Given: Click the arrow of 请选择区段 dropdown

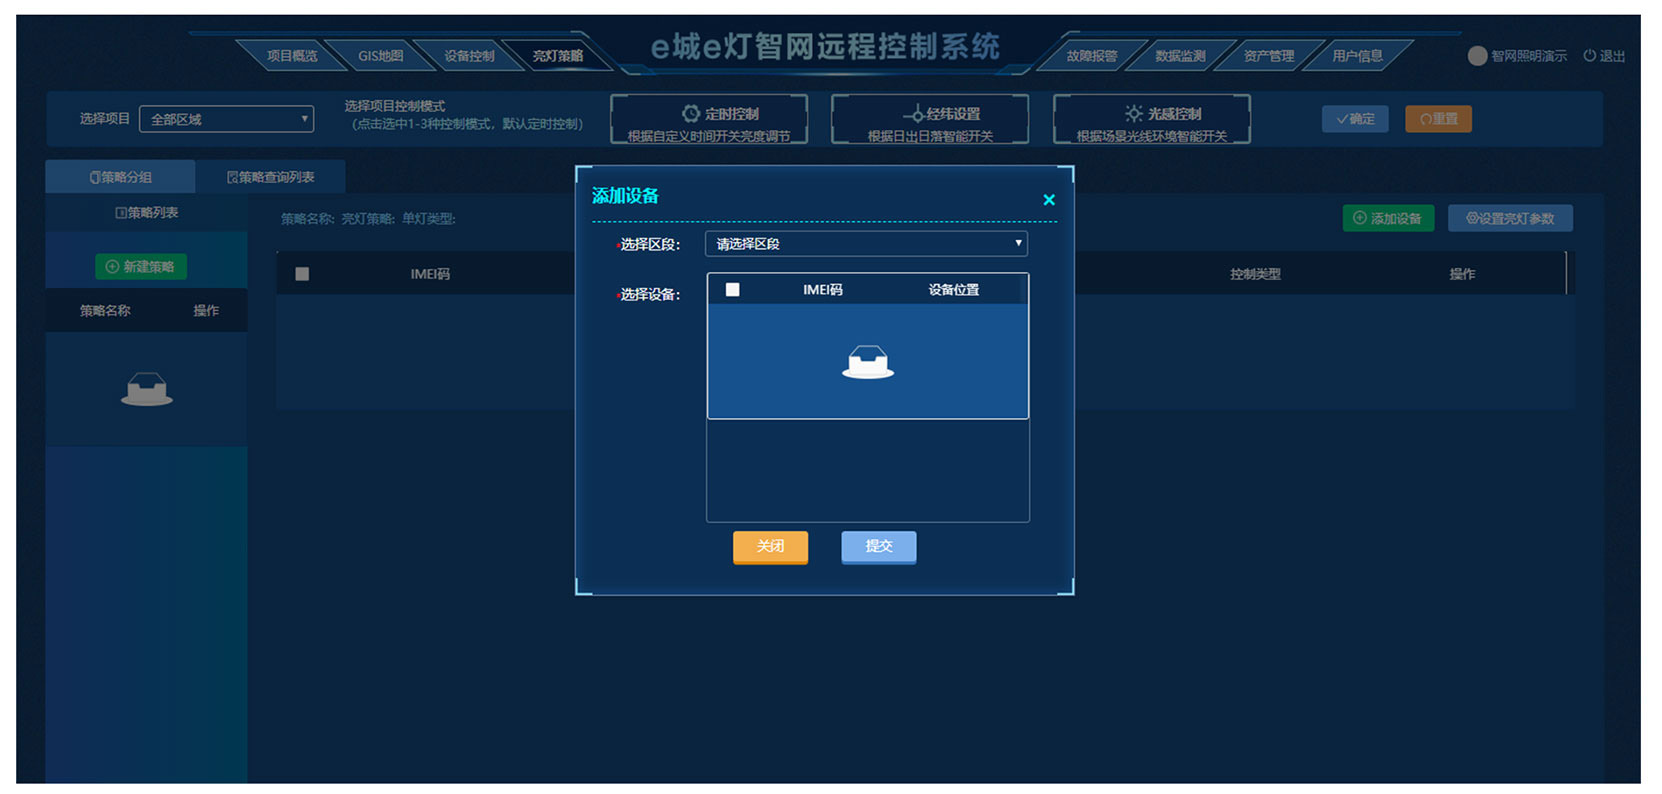Looking at the screenshot, I should pos(1018,243).
